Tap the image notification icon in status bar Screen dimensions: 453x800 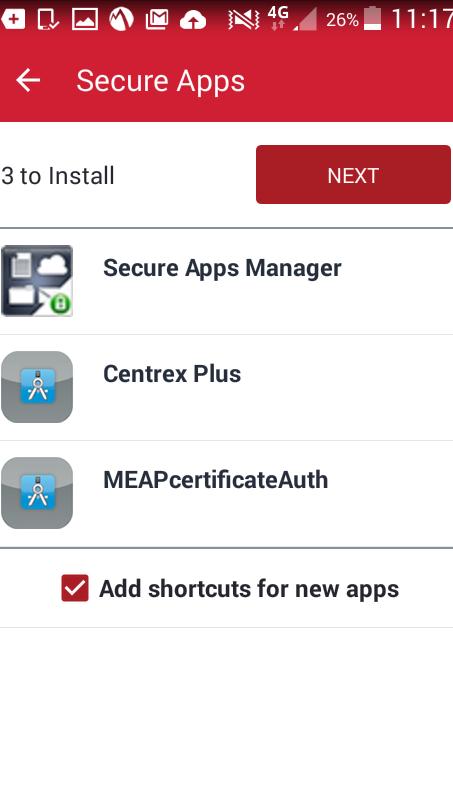(x=85, y=19)
